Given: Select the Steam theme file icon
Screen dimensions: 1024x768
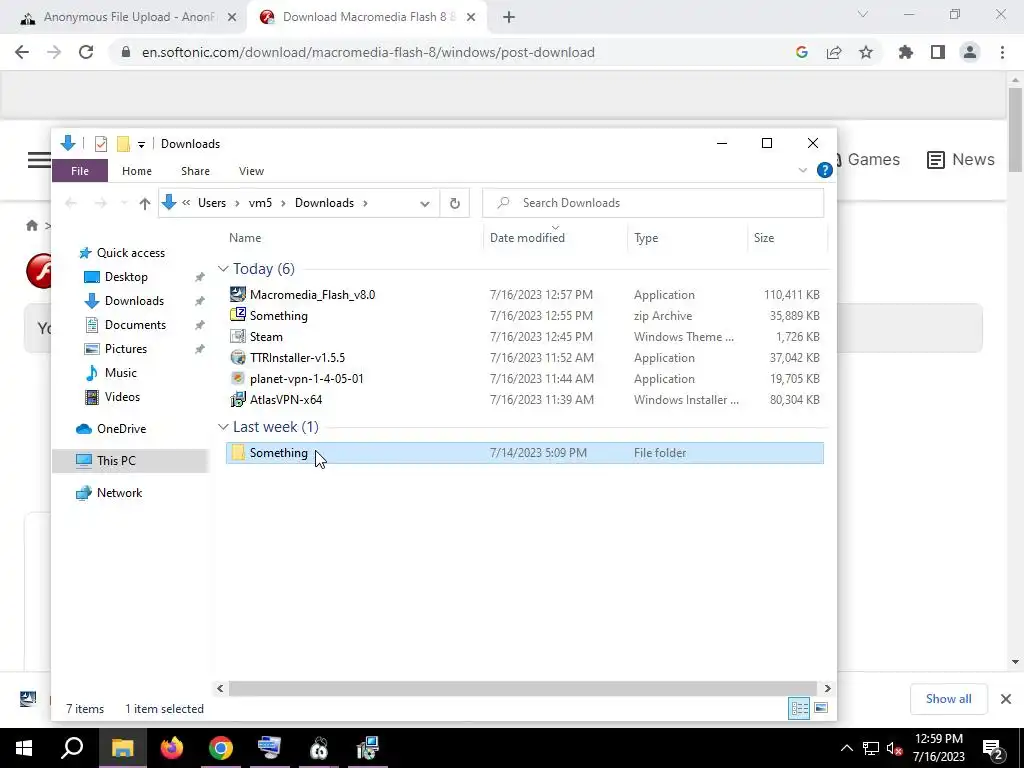Looking at the screenshot, I should click(238, 336).
